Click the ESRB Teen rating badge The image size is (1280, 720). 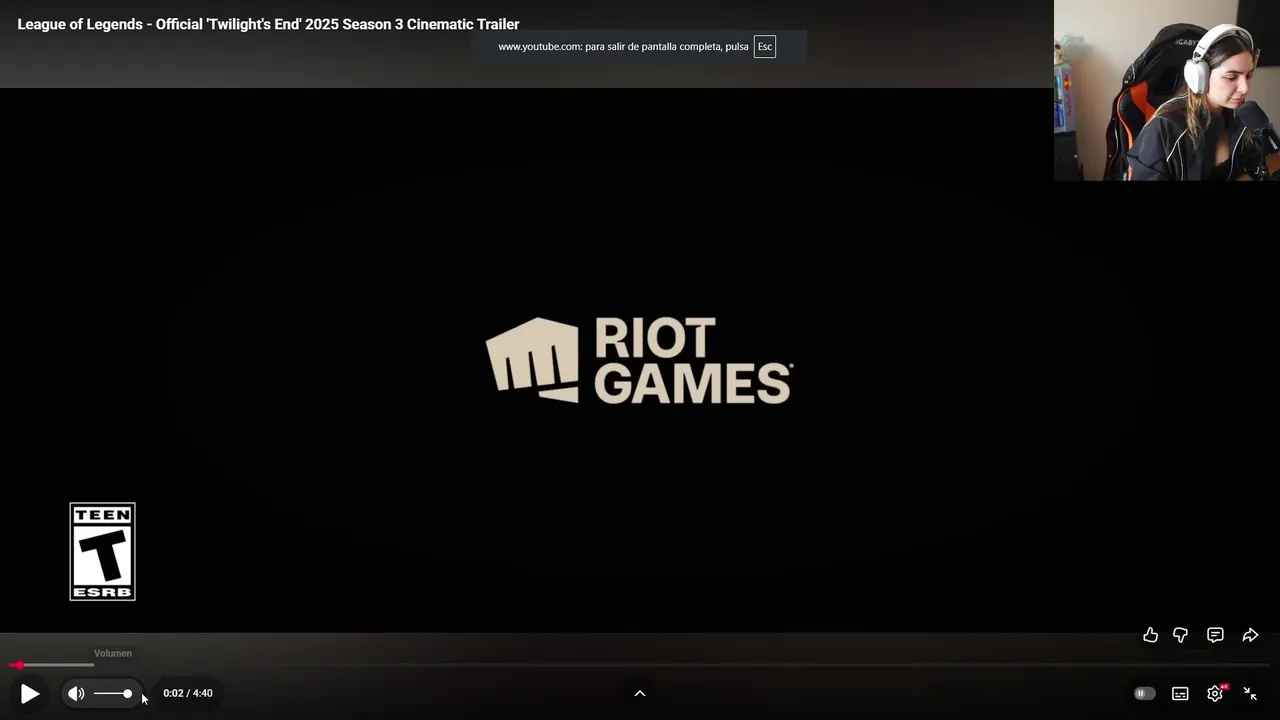[x=102, y=551]
